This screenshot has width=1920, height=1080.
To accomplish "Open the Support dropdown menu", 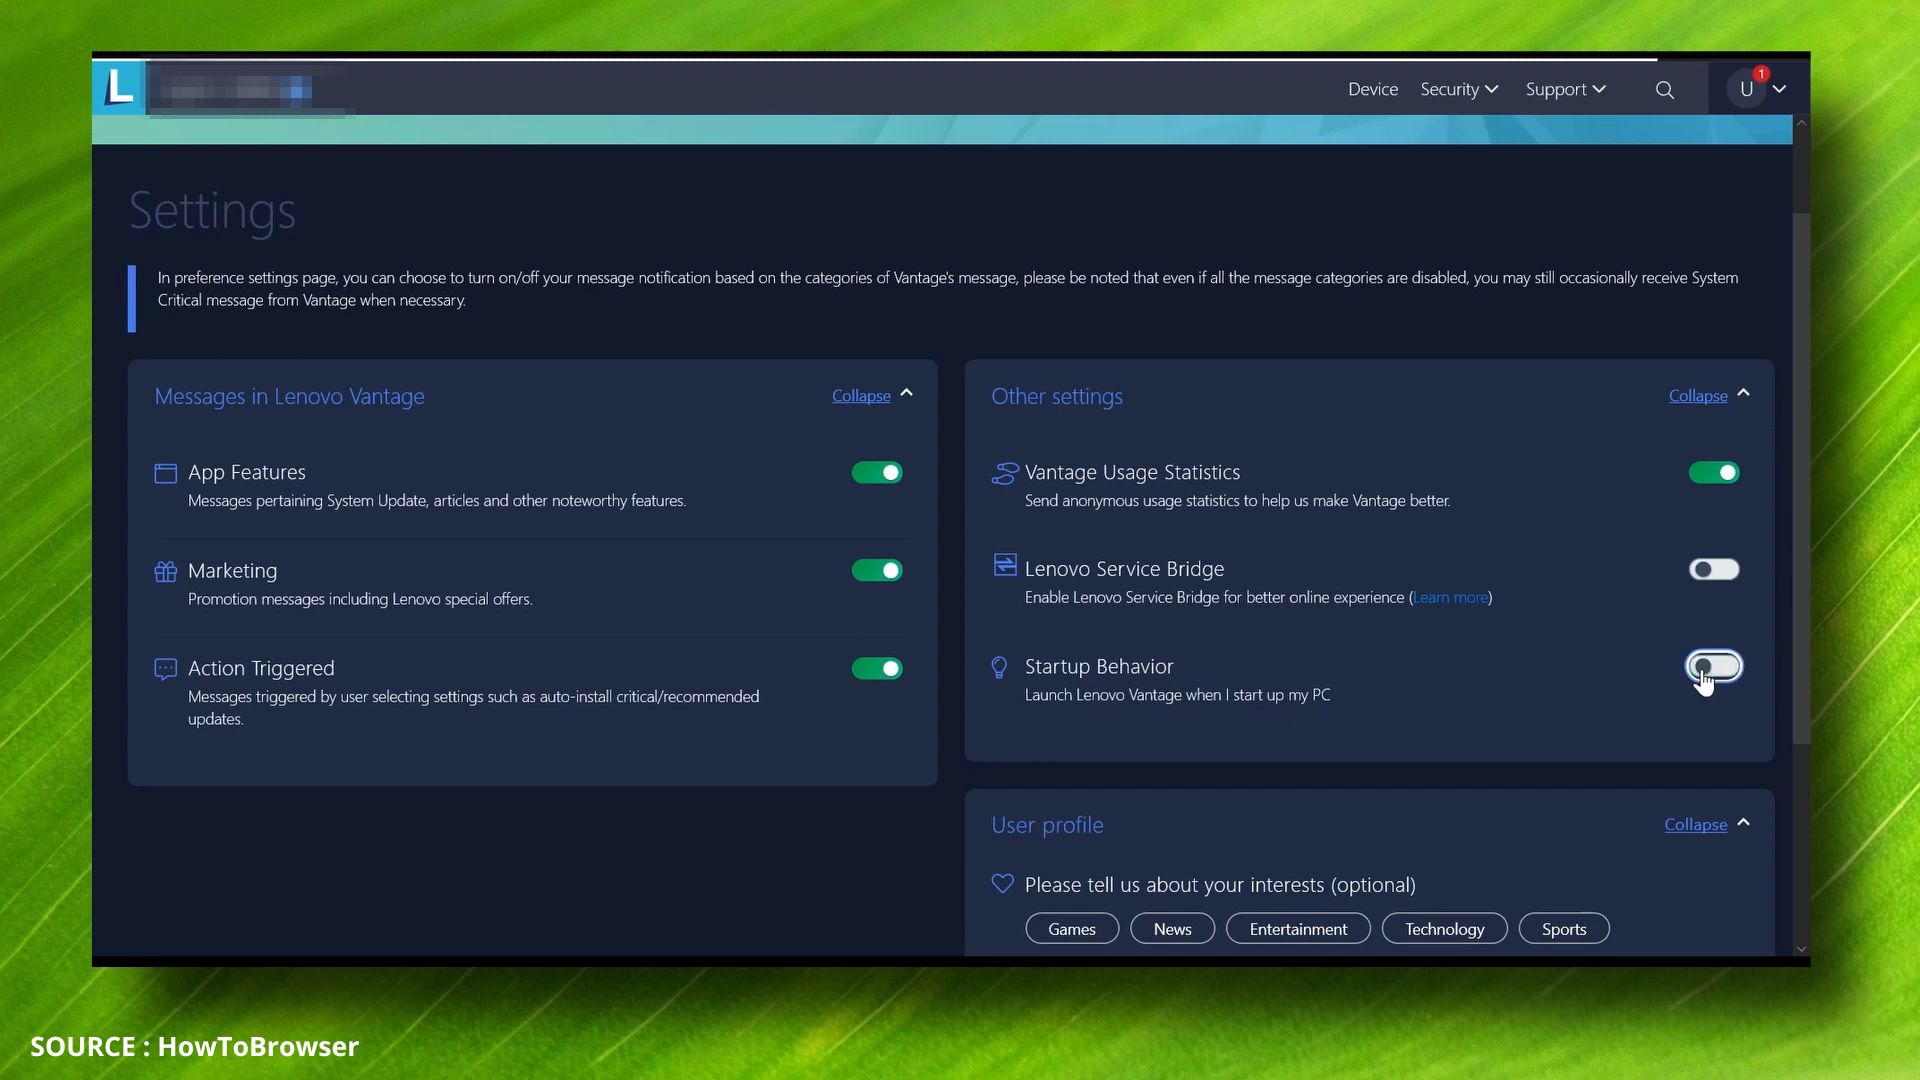I will click(1566, 89).
